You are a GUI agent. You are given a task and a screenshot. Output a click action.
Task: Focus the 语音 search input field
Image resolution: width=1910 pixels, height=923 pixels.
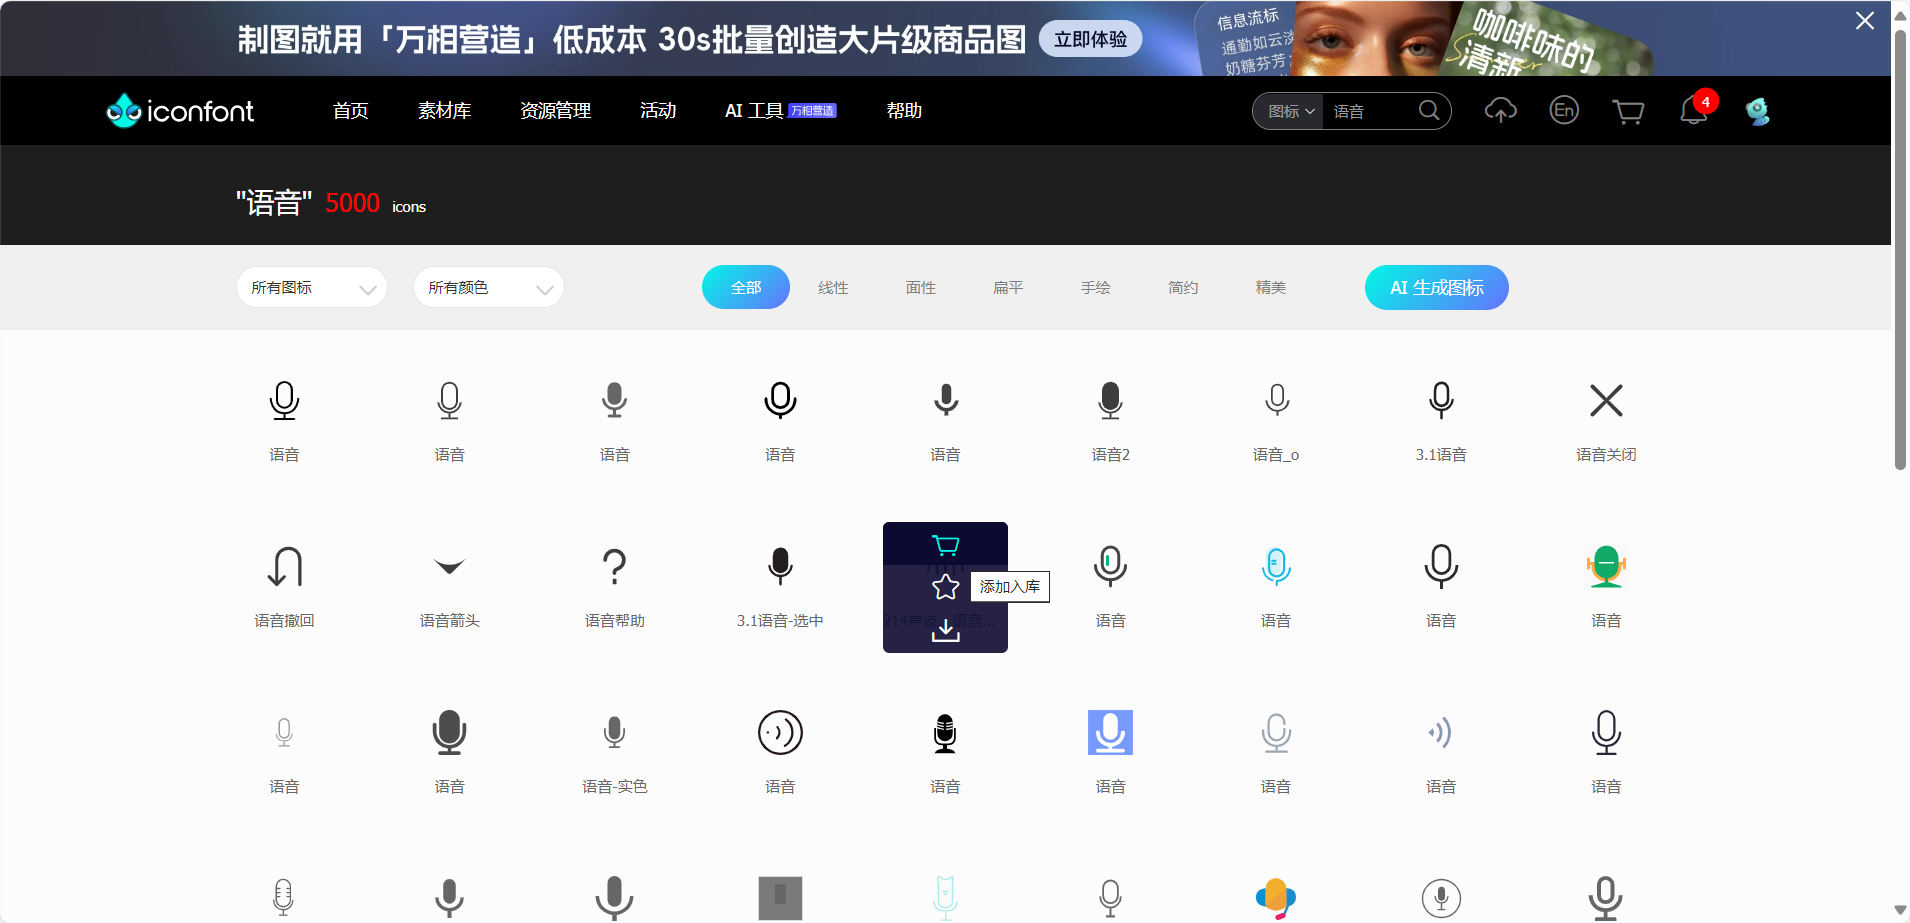(x=1370, y=111)
